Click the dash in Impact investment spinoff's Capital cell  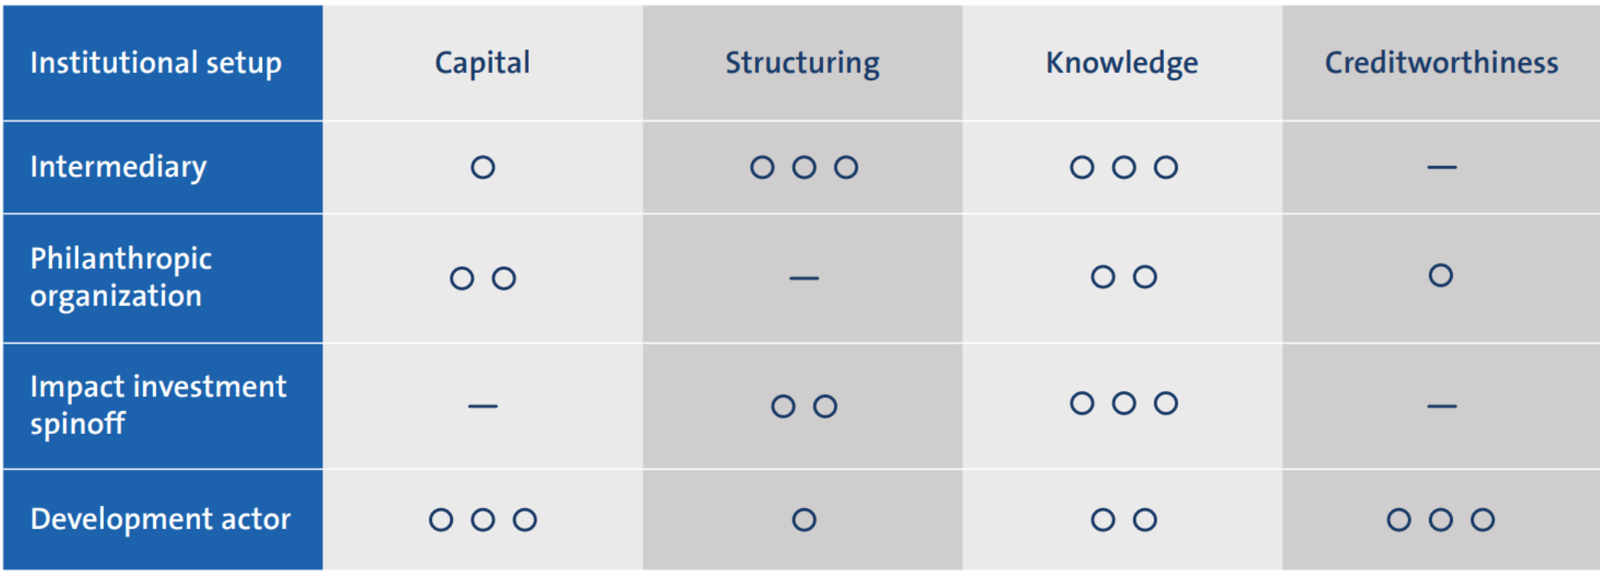(x=483, y=406)
